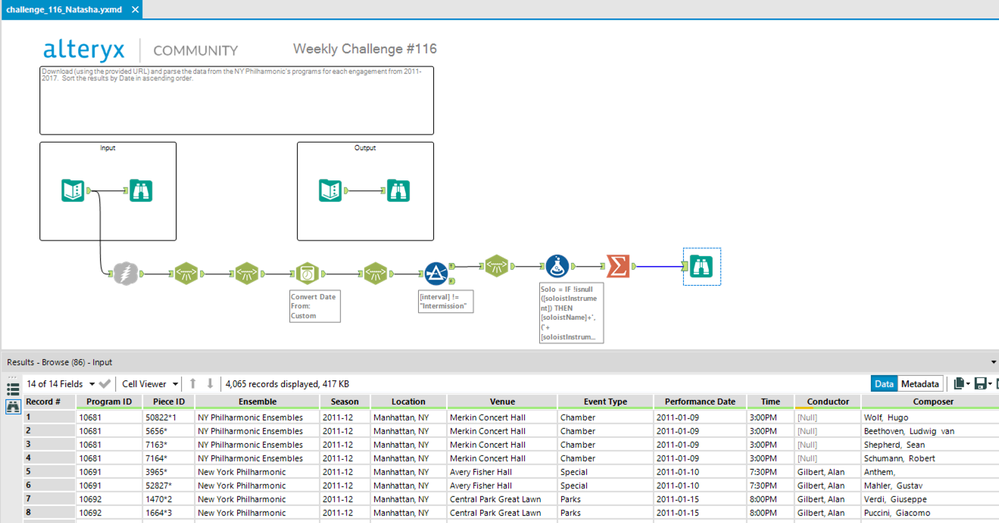Click the binoculars data view icon in Results panel

[13, 406]
